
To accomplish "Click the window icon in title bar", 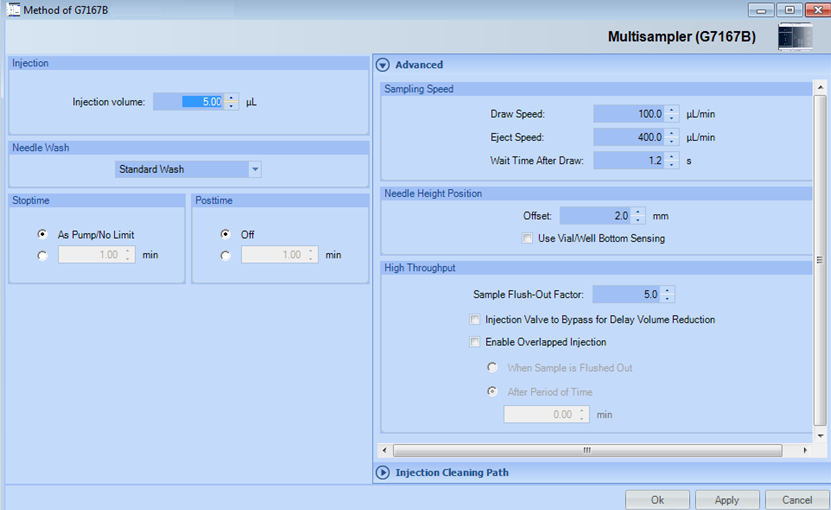I will tap(12, 10).
